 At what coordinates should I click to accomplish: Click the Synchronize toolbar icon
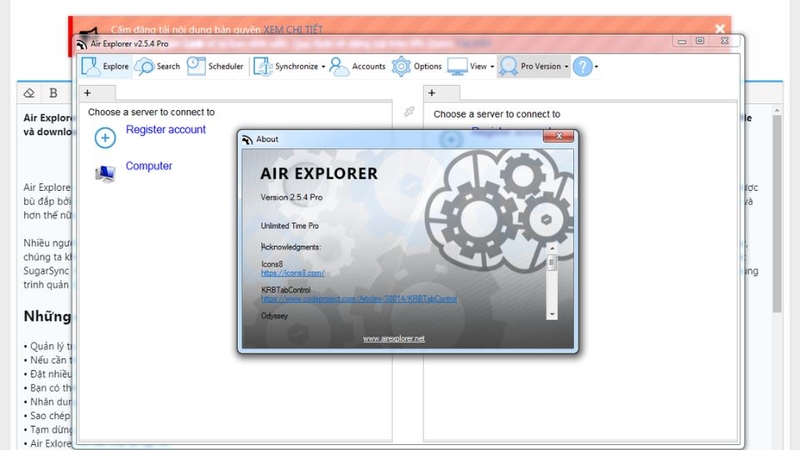(263, 66)
